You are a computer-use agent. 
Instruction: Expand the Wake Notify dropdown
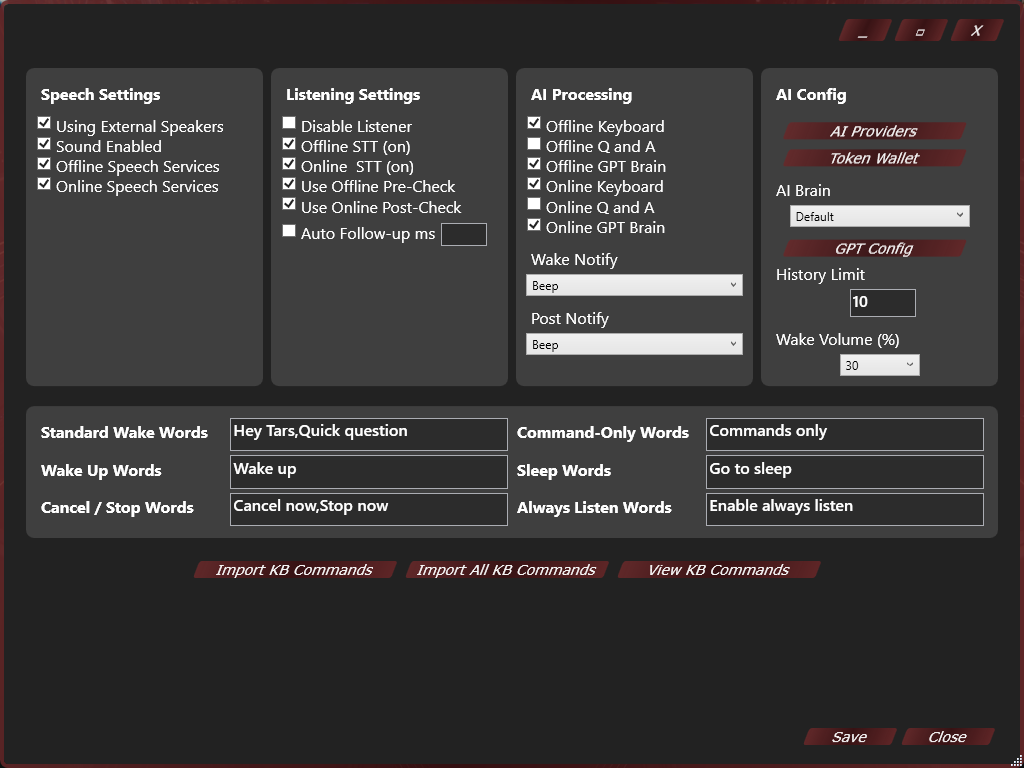(x=634, y=285)
